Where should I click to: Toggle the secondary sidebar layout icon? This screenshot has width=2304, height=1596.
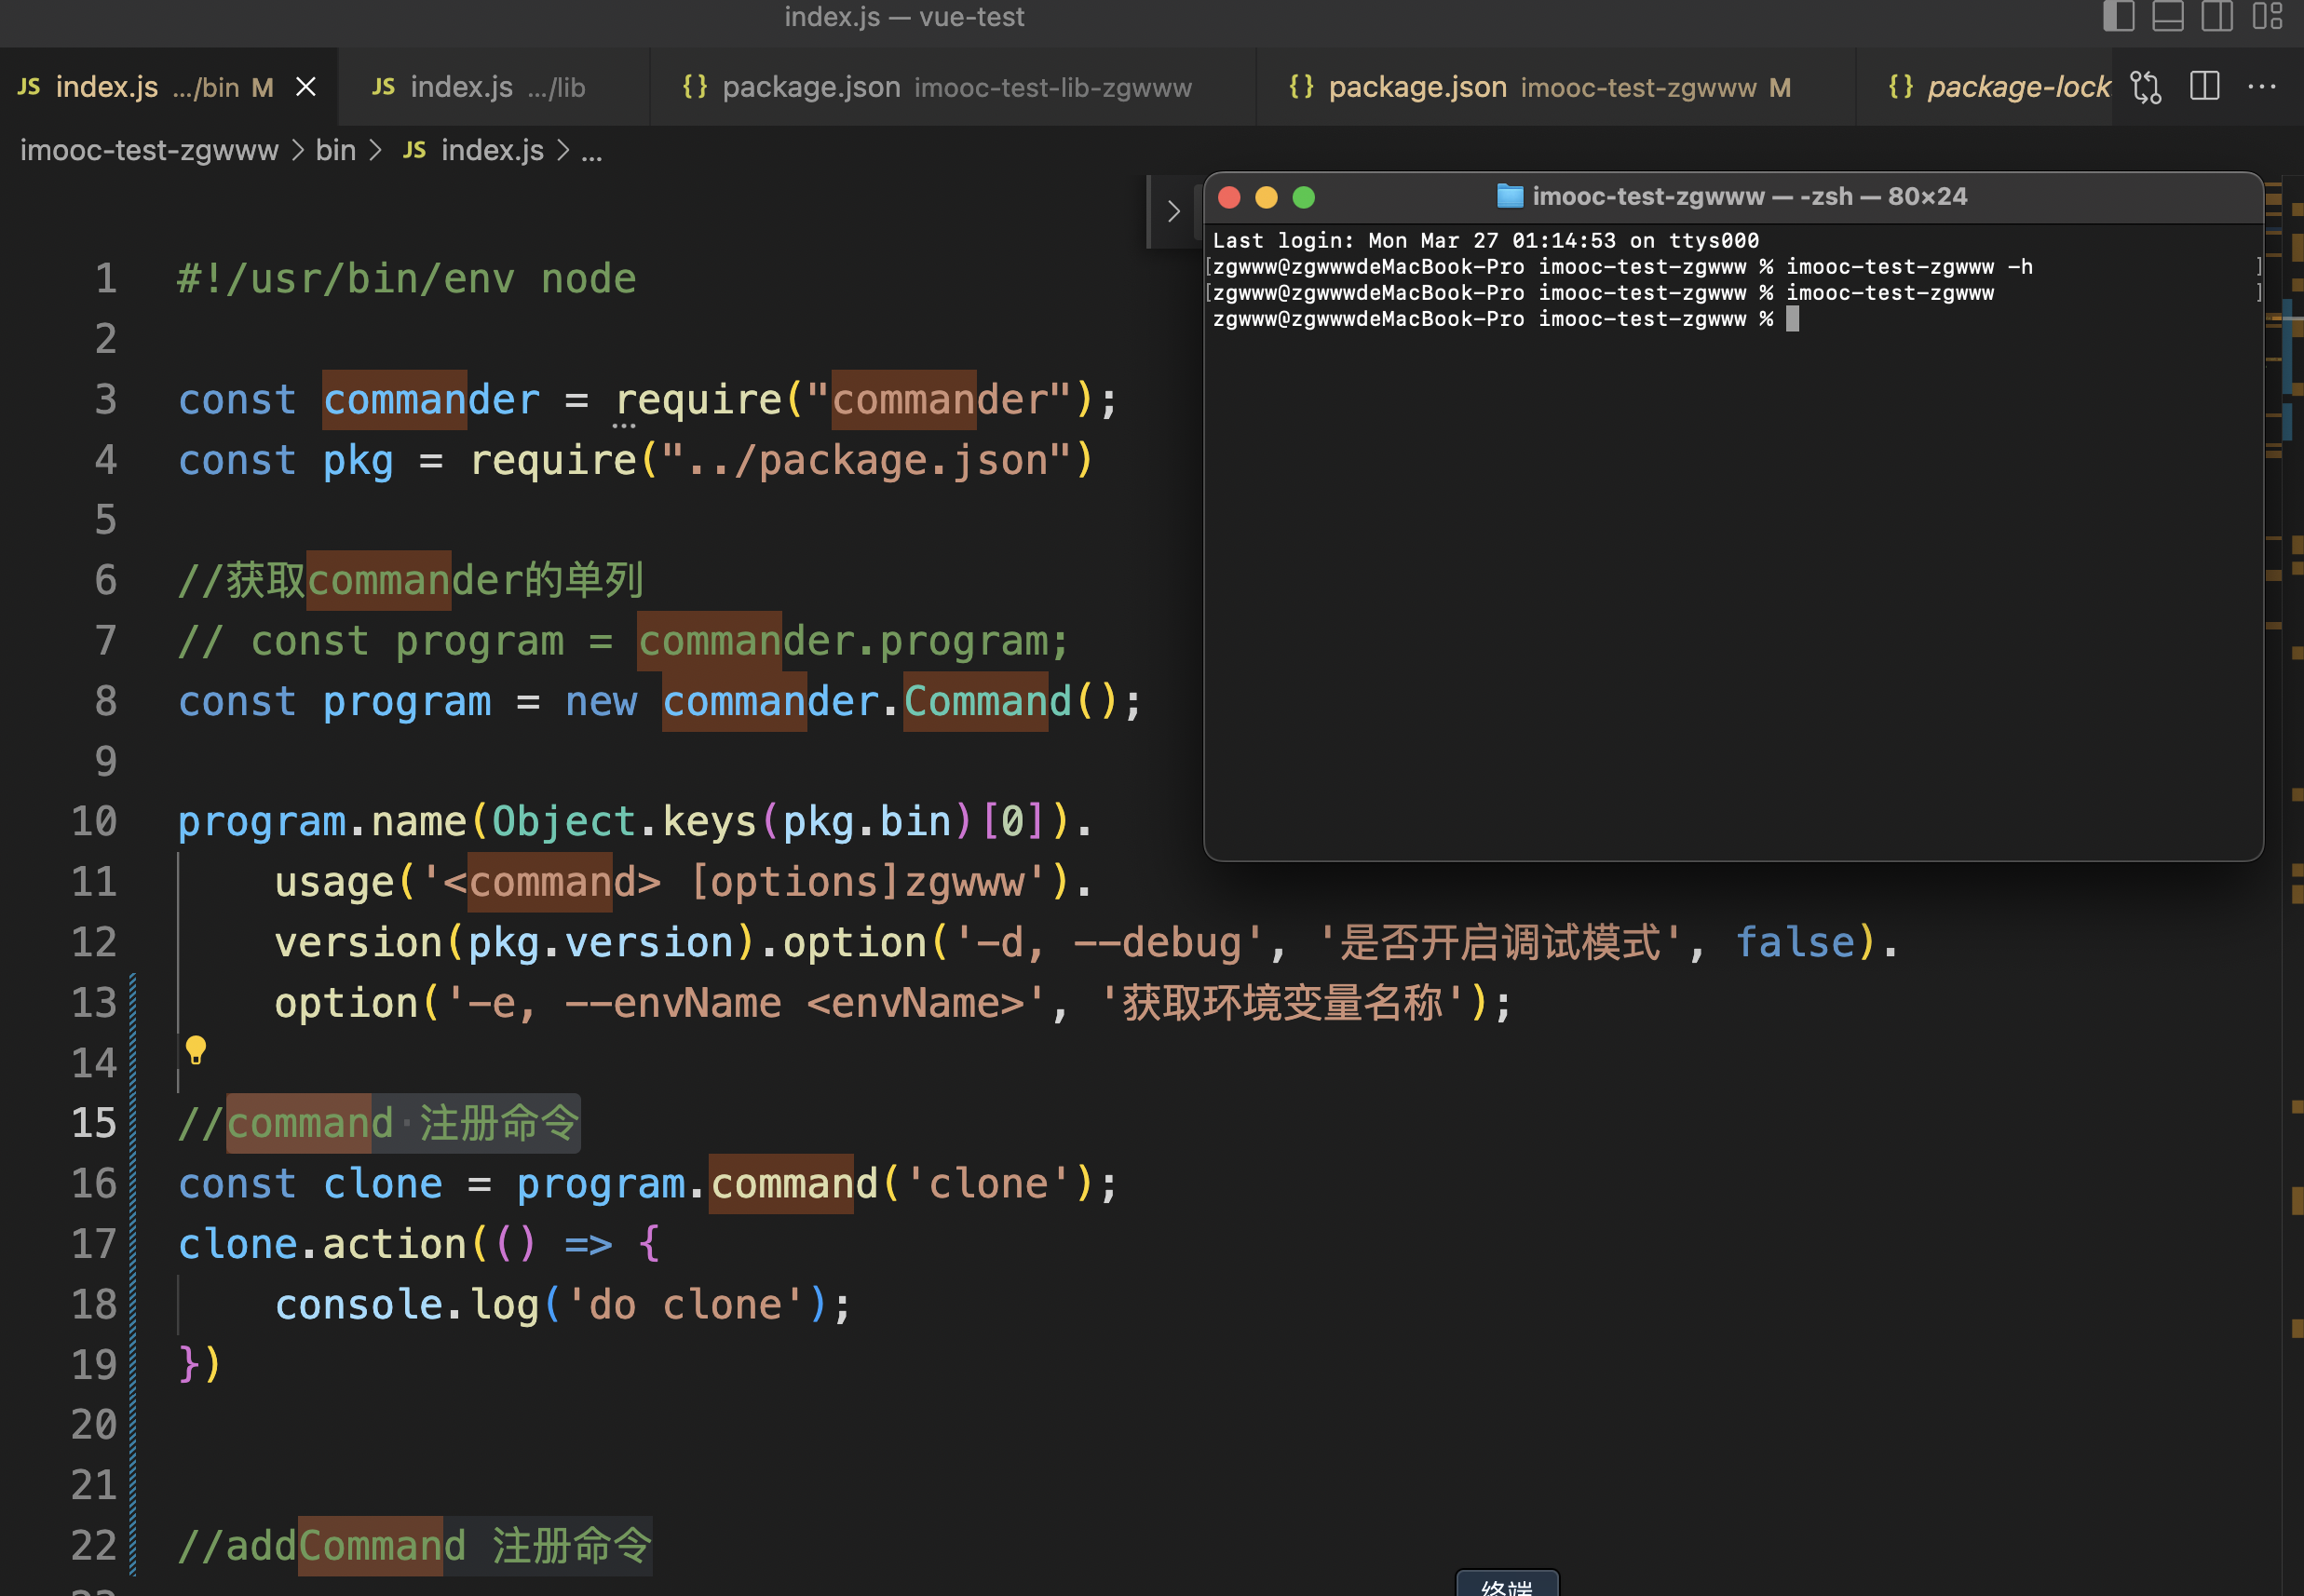click(2216, 17)
